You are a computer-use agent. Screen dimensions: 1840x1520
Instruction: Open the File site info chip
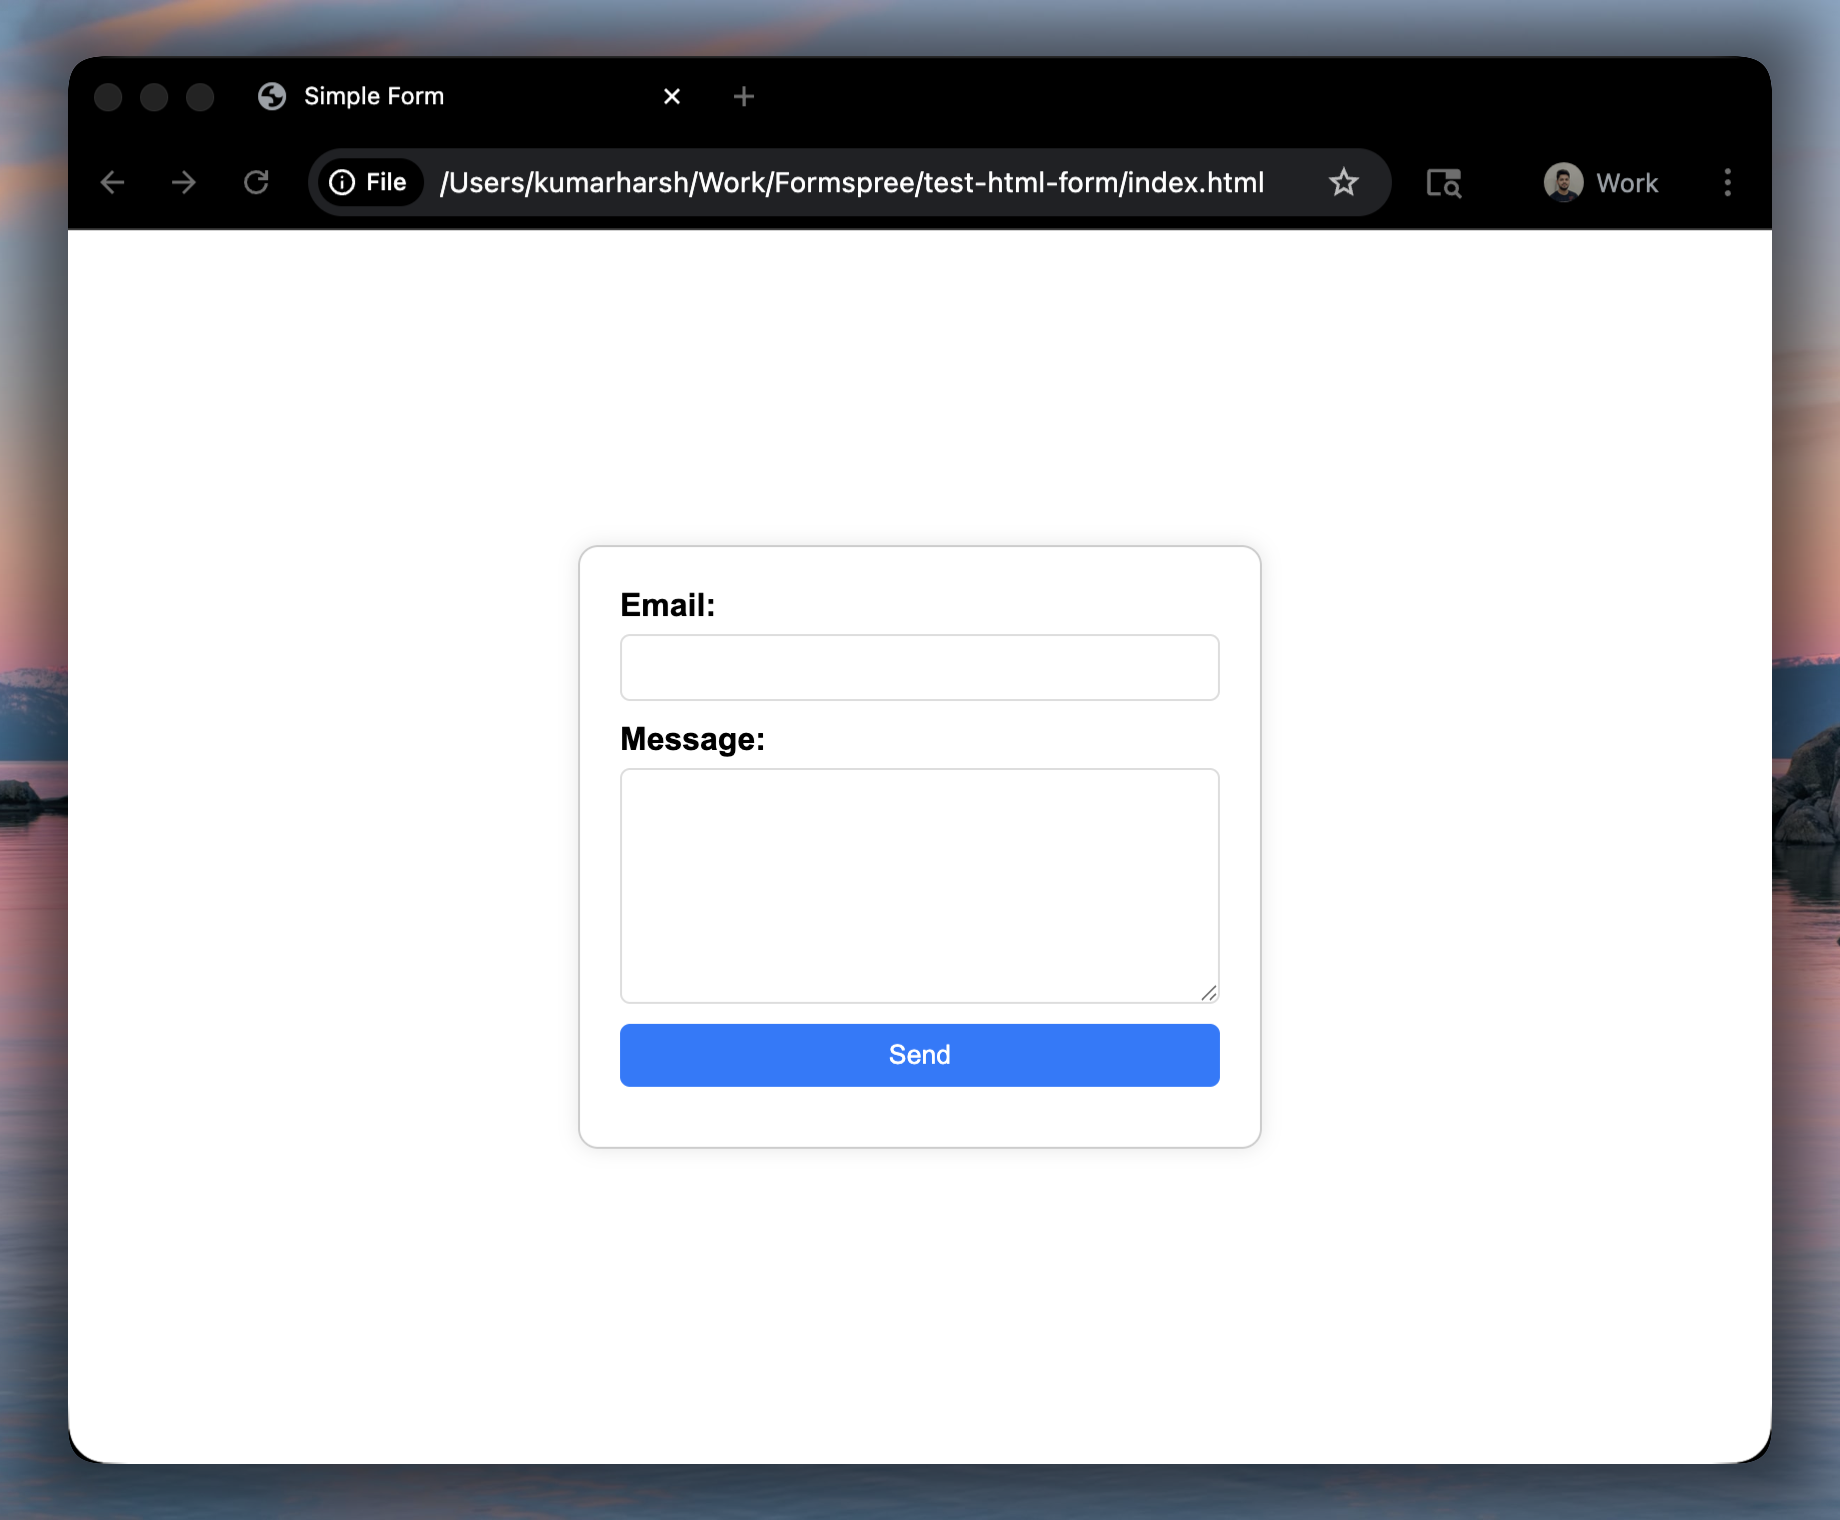(369, 182)
